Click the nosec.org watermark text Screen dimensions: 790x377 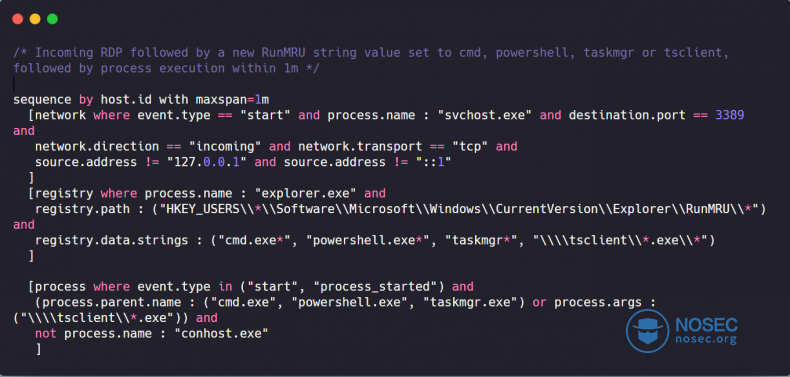coord(706,339)
